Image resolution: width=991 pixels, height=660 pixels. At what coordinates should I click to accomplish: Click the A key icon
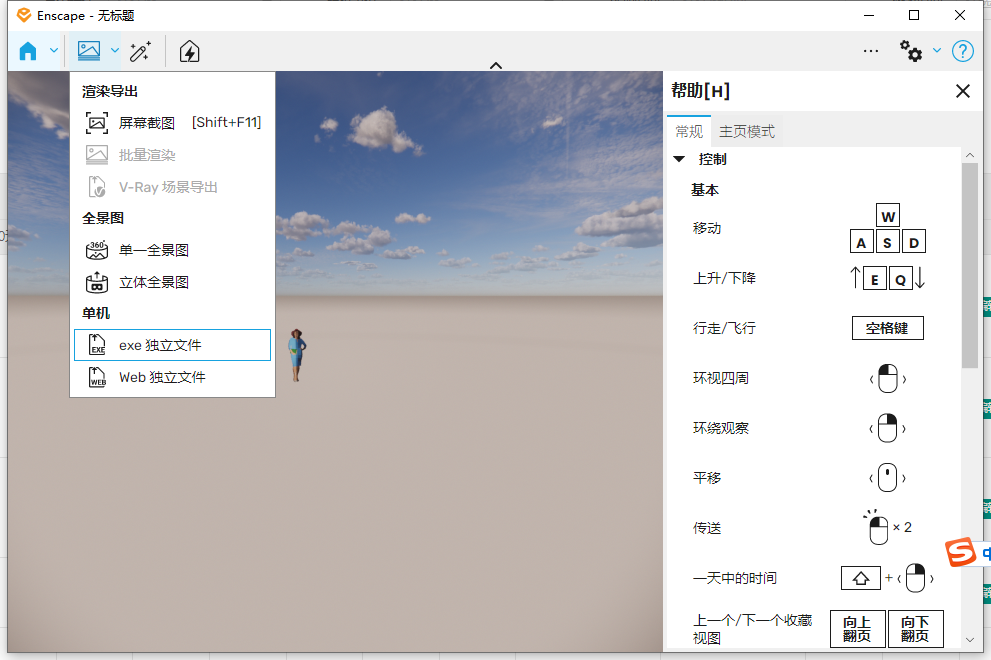coord(861,242)
